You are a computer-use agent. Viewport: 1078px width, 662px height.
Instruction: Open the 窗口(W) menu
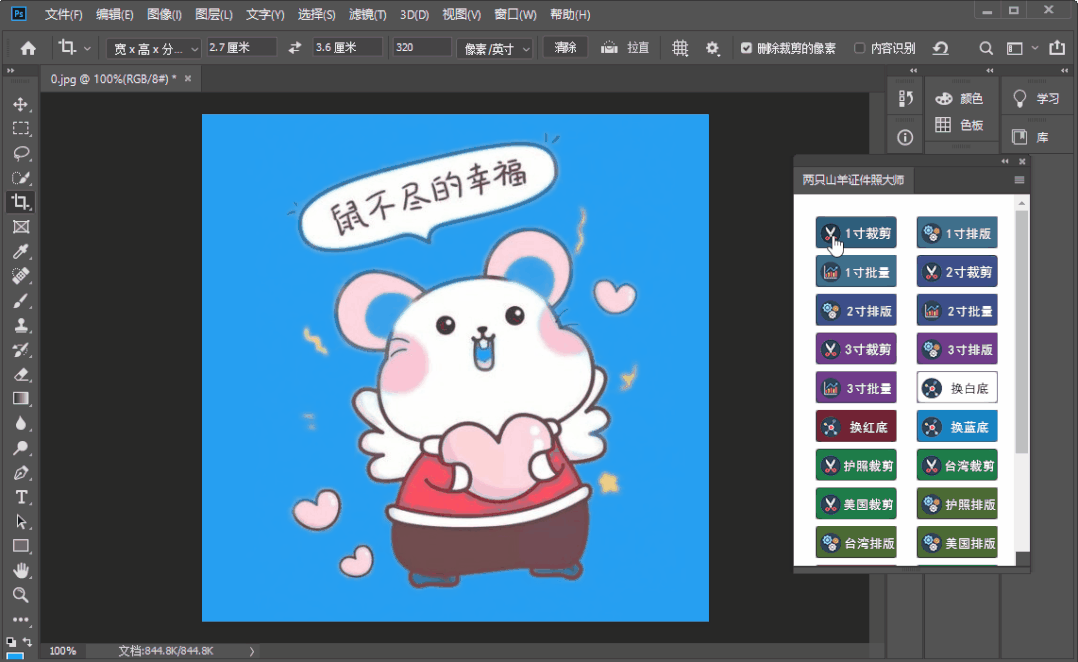click(515, 14)
